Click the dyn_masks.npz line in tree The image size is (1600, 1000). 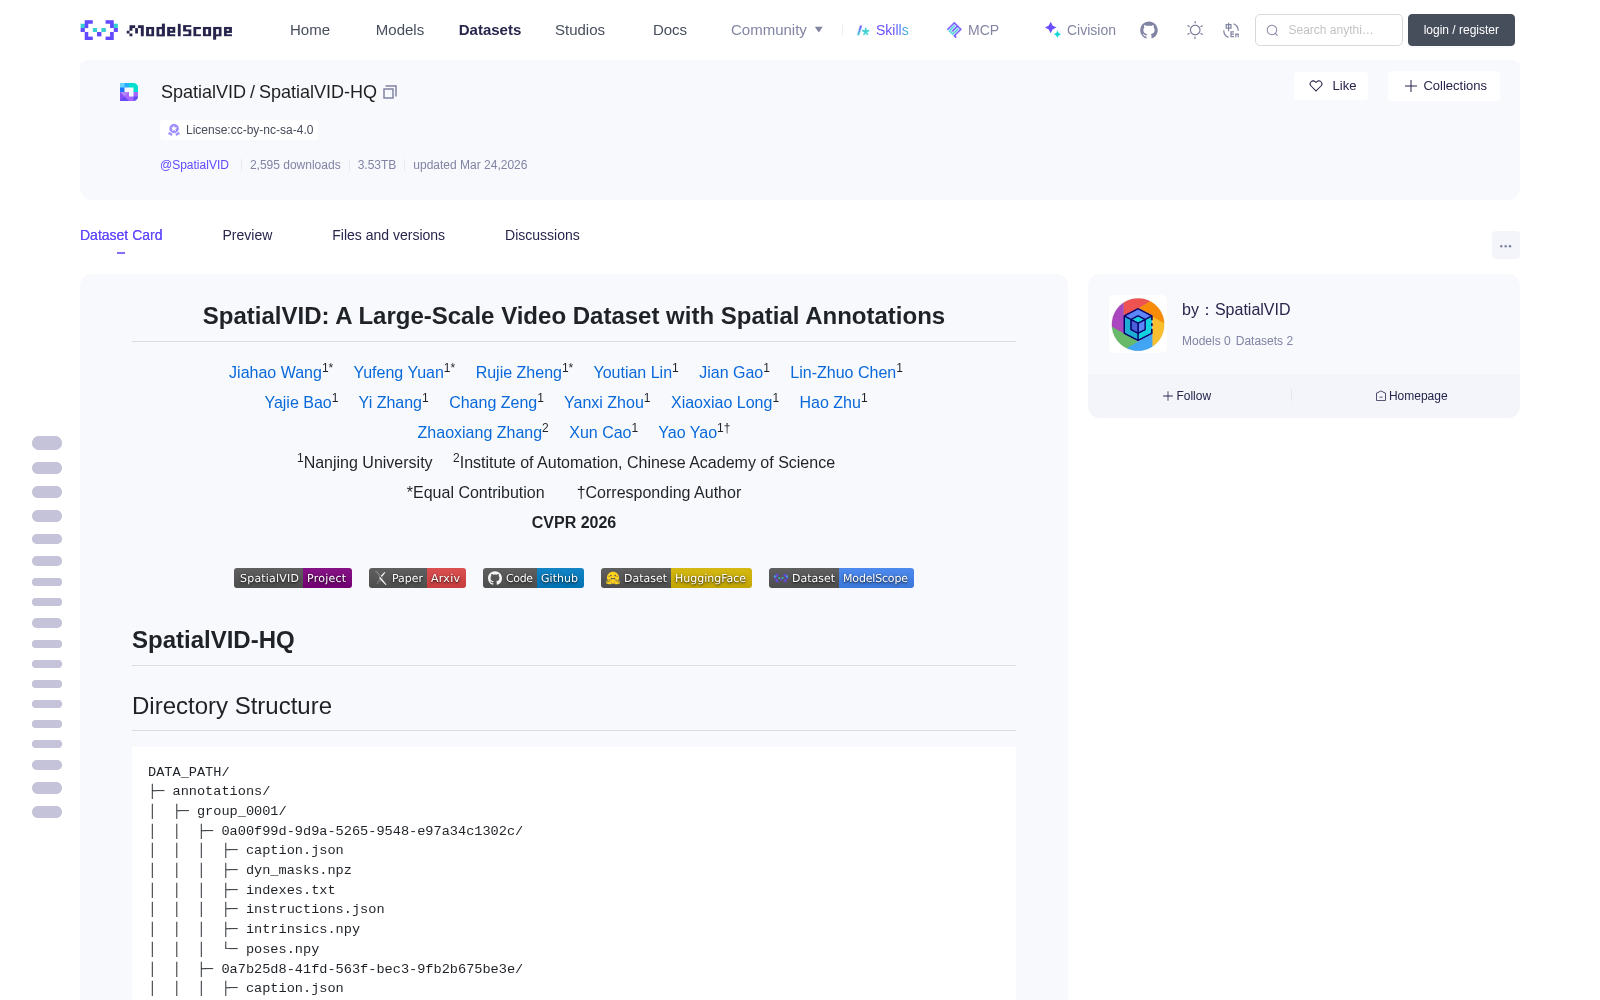299,870
